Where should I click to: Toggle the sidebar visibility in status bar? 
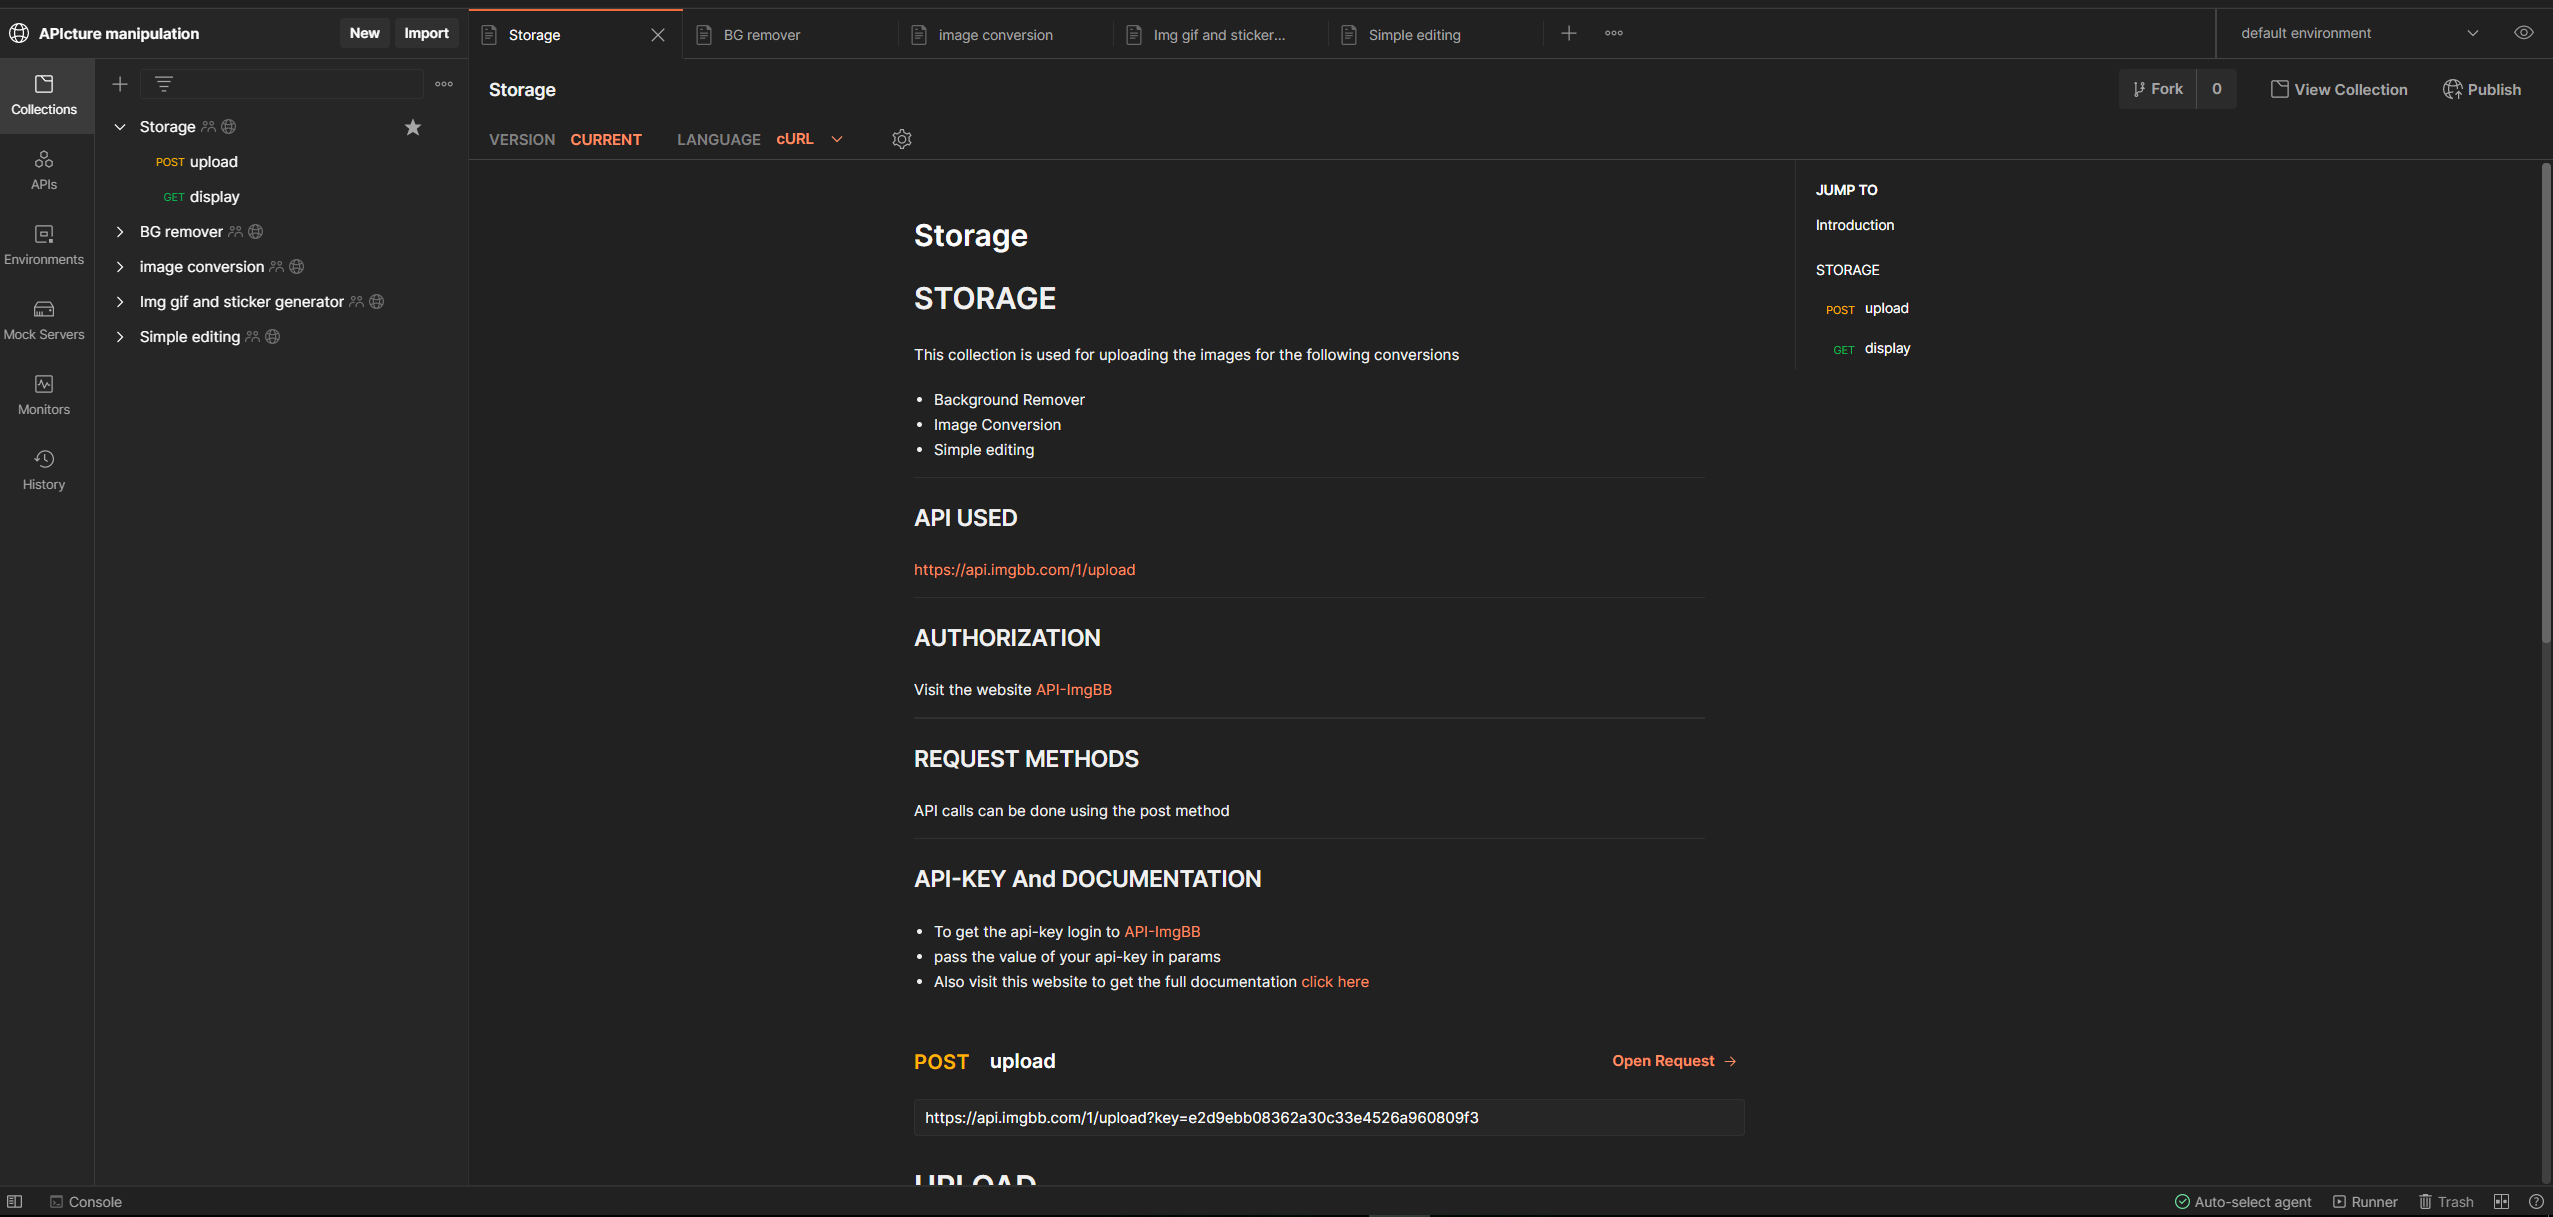point(15,1201)
